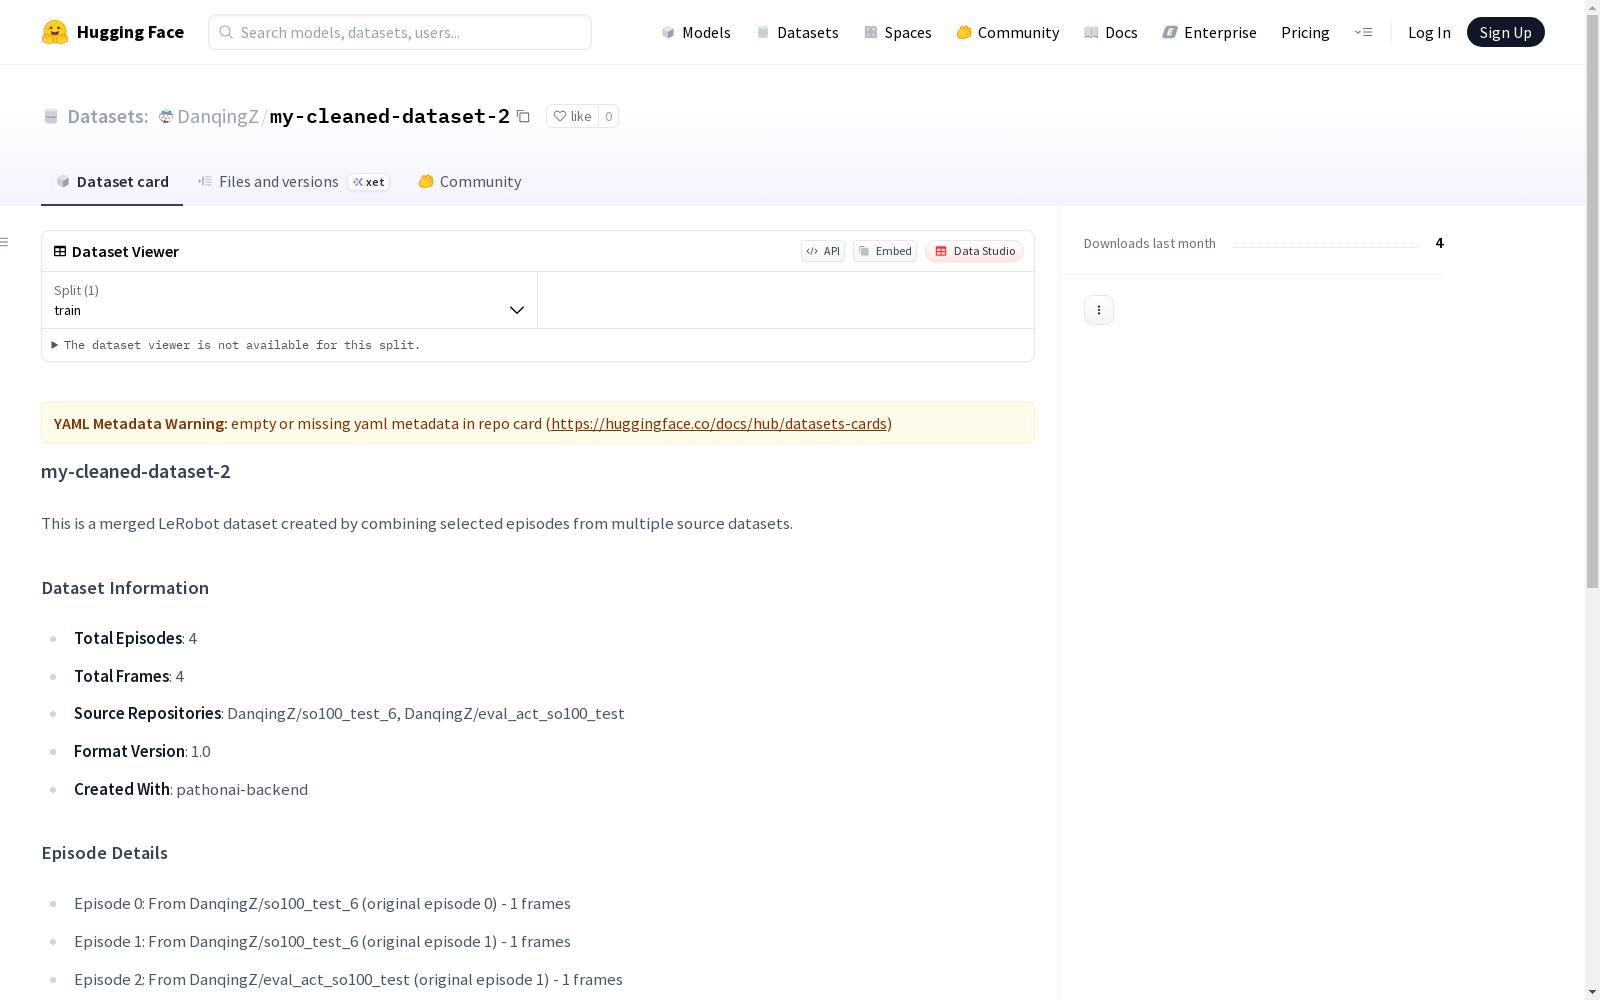Click the merged LeRobot dataset description text

417,523
